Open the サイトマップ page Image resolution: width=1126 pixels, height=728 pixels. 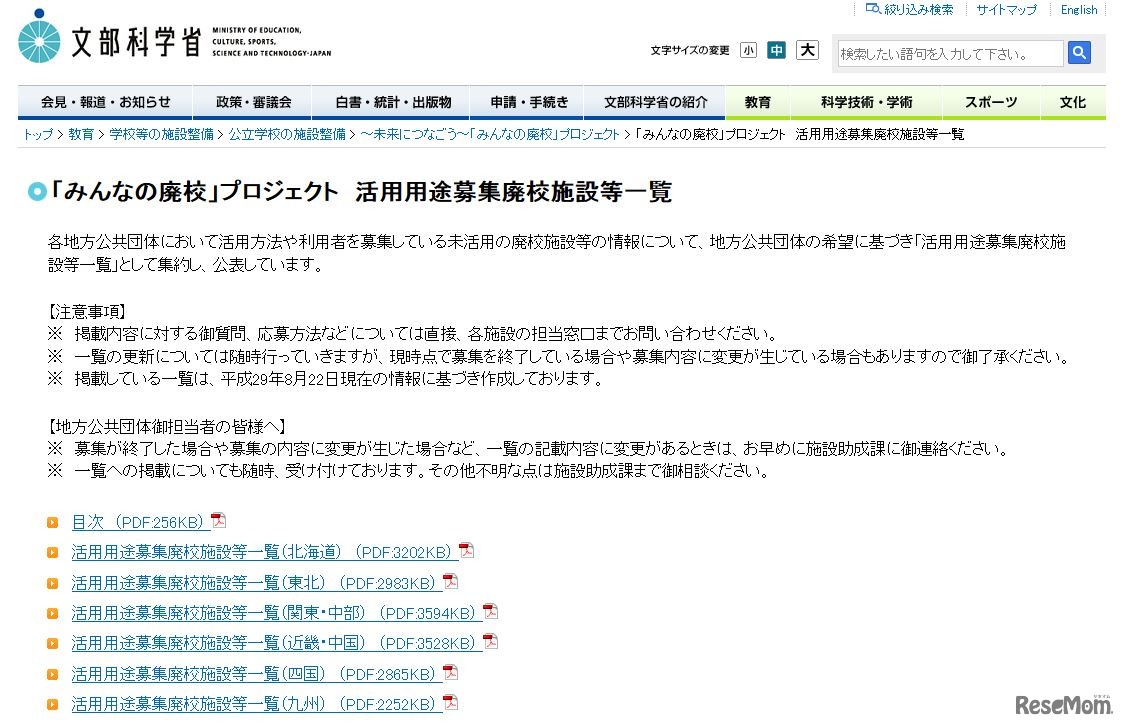pyautogui.click(x=1006, y=9)
